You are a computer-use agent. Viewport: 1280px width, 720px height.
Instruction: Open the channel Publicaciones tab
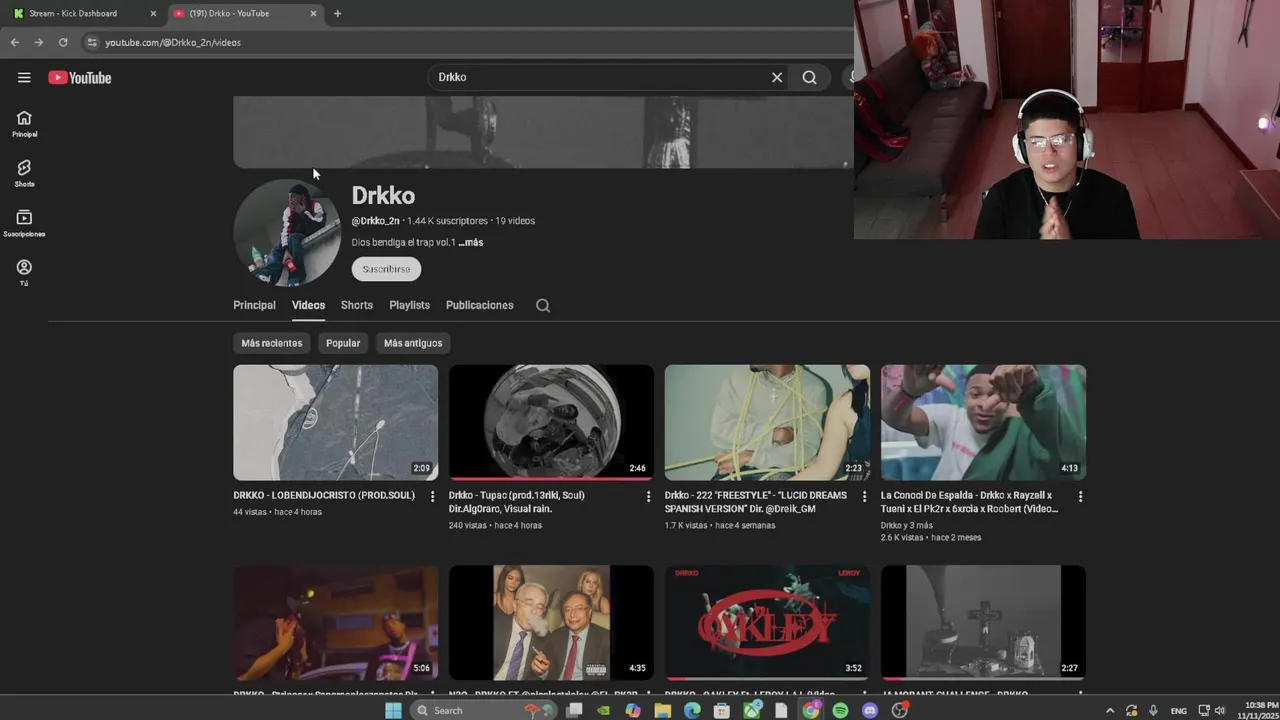(x=480, y=305)
